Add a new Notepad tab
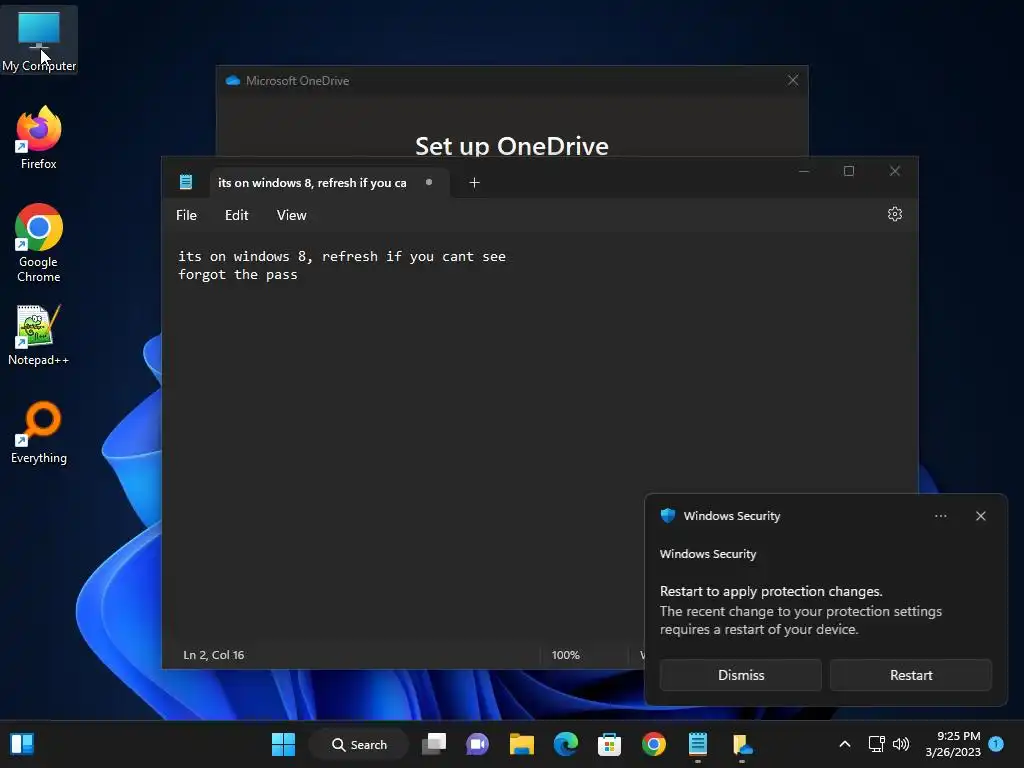 point(475,183)
